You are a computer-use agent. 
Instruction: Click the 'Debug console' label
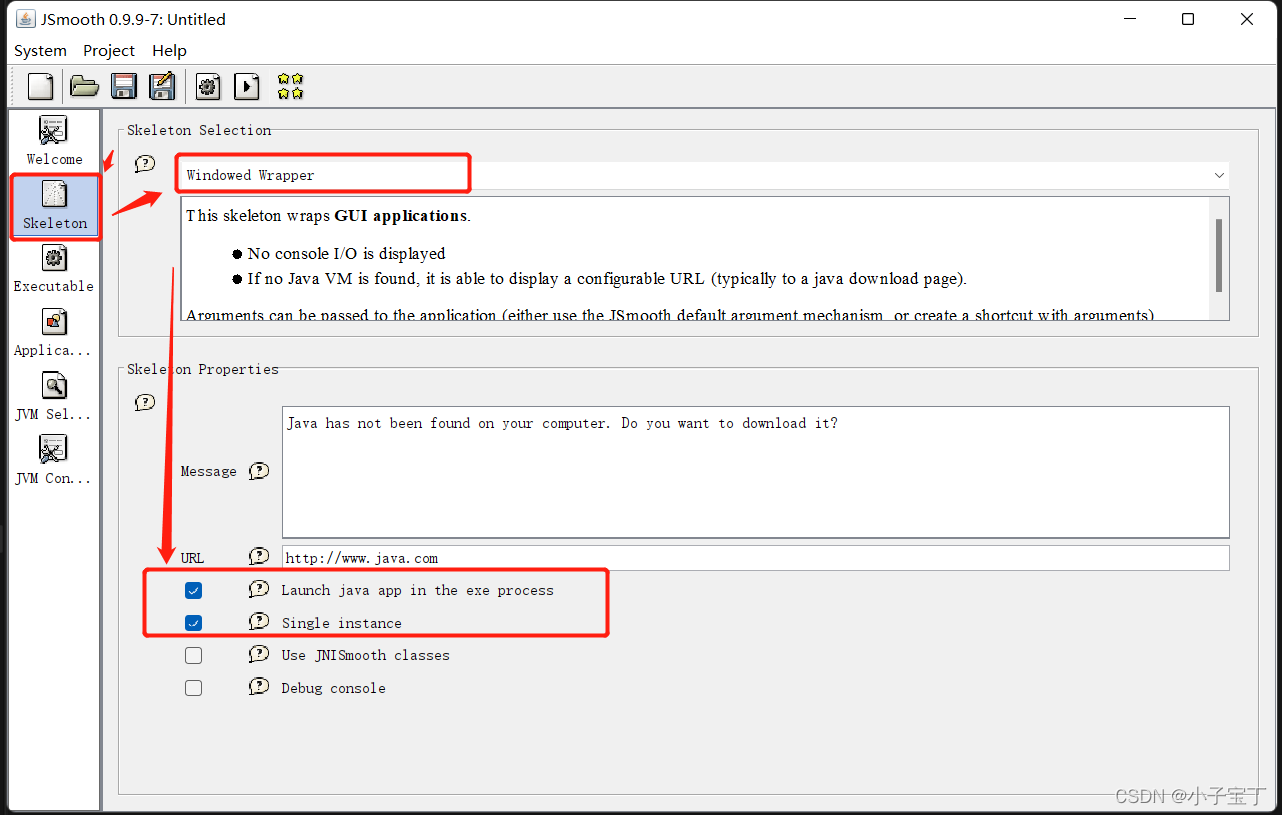pyautogui.click(x=333, y=688)
